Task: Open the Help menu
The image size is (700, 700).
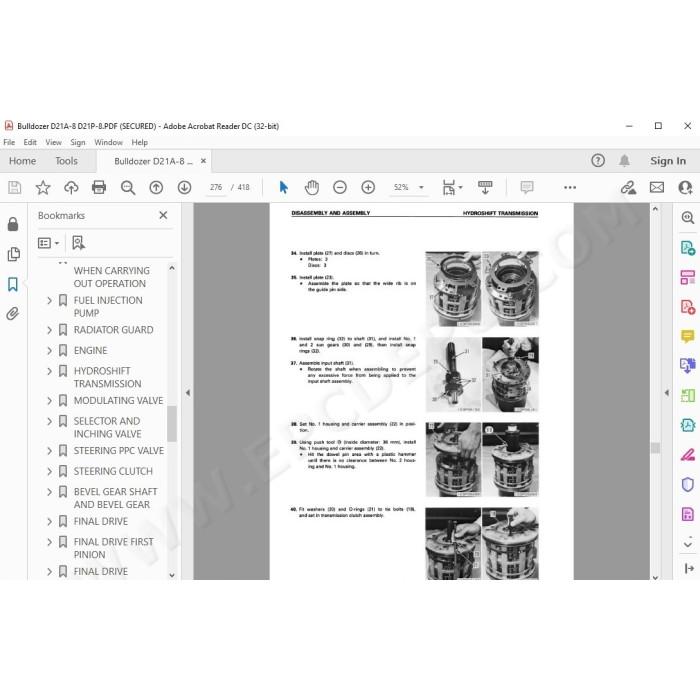Action: coord(139,142)
